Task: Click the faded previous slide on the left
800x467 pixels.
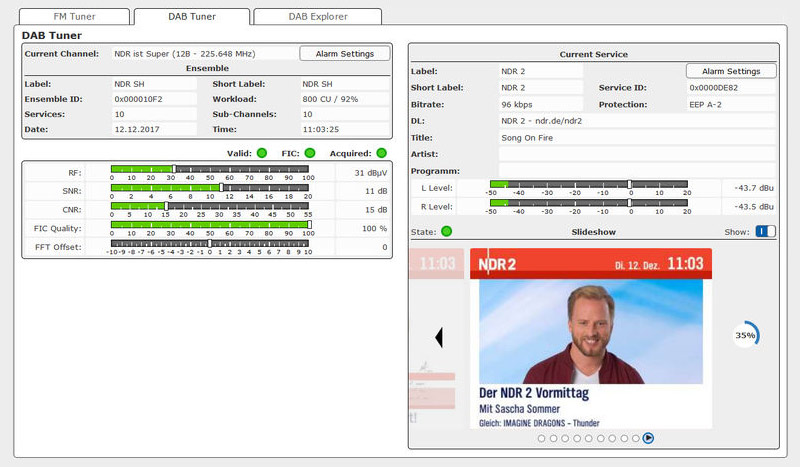Action: 437,337
